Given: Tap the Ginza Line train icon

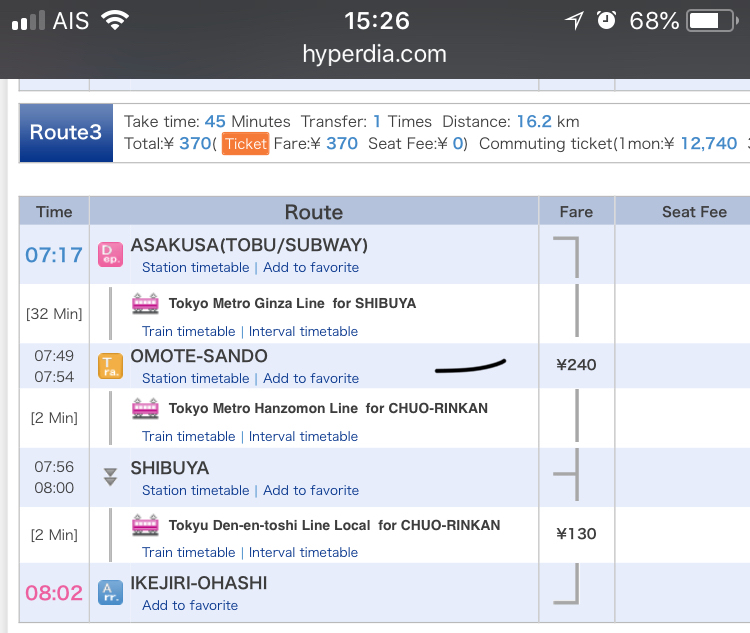Looking at the screenshot, I should [x=145, y=303].
